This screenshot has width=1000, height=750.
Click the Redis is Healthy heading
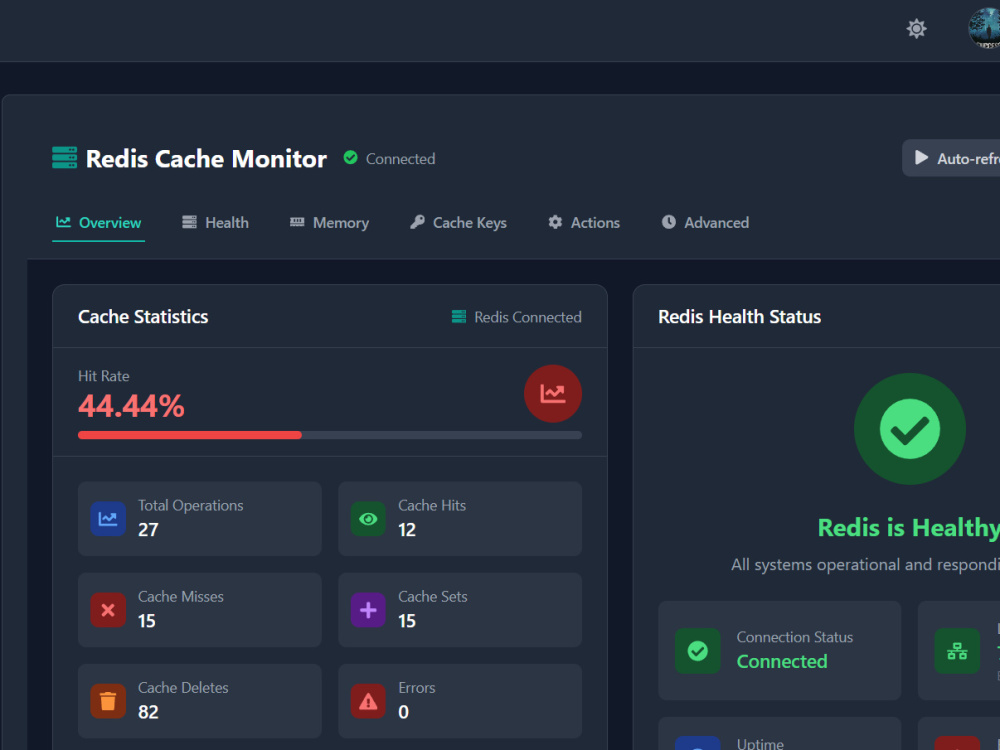pos(909,527)
